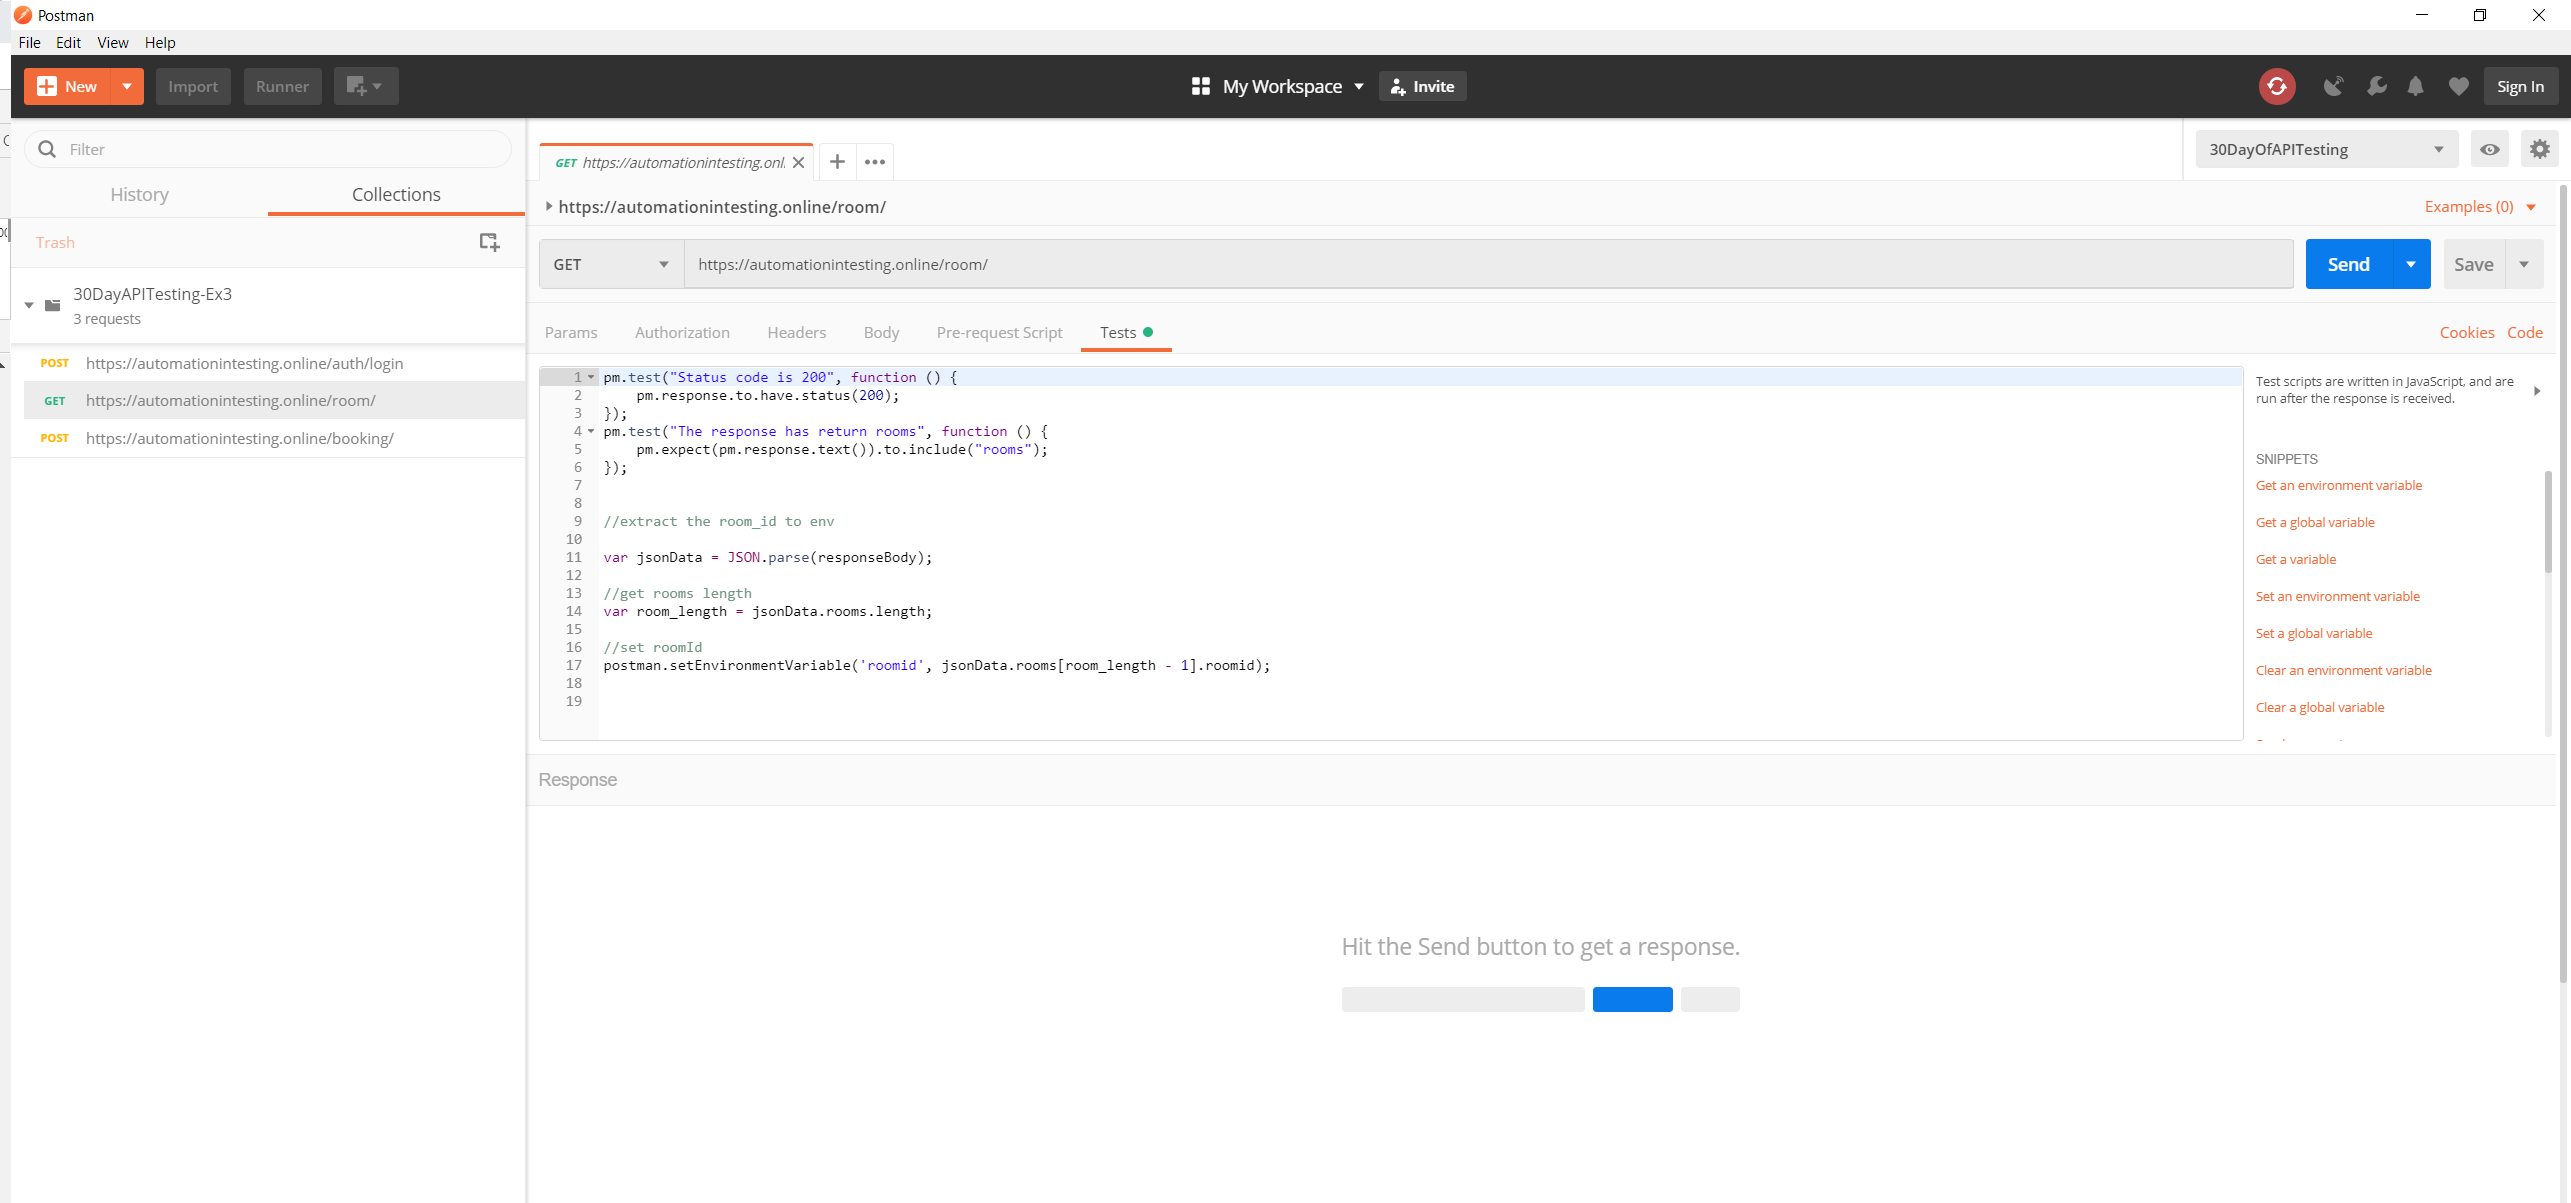Insert 'Clear a global variable' snippet
Viewport: 2571px width, 1203px height.
(x=2319, y=707)
